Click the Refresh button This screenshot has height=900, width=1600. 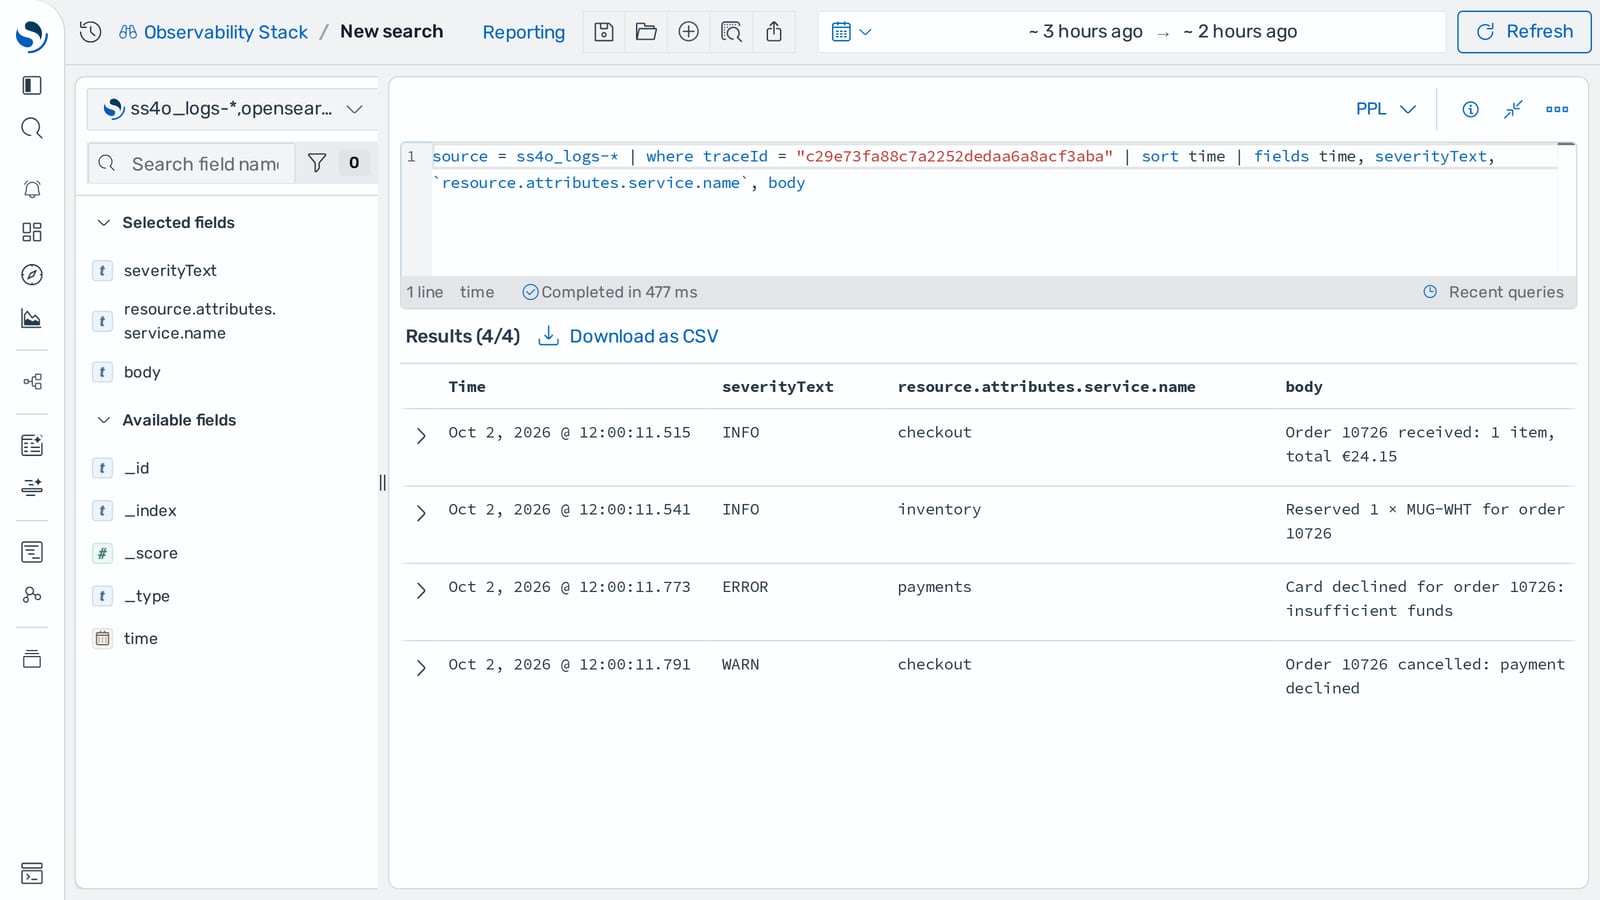pos(1524,32)
